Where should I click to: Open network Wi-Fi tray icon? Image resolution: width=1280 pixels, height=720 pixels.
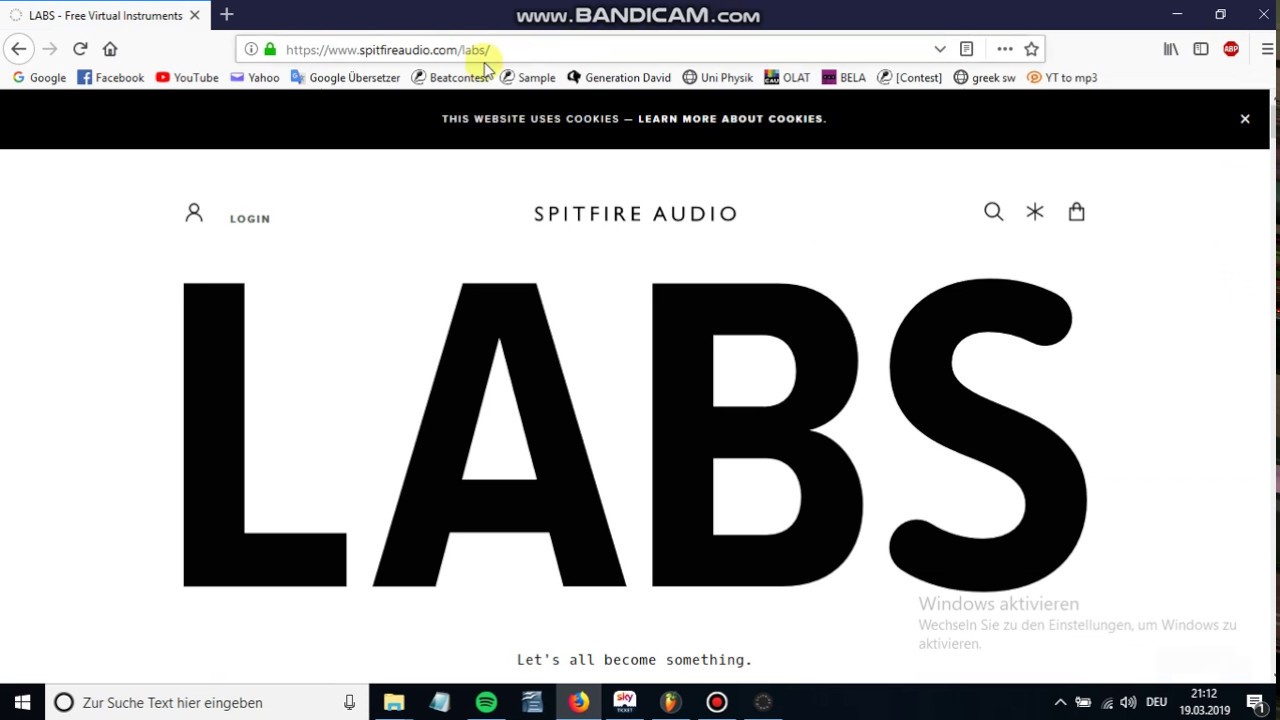click(x=1107, y=702)
